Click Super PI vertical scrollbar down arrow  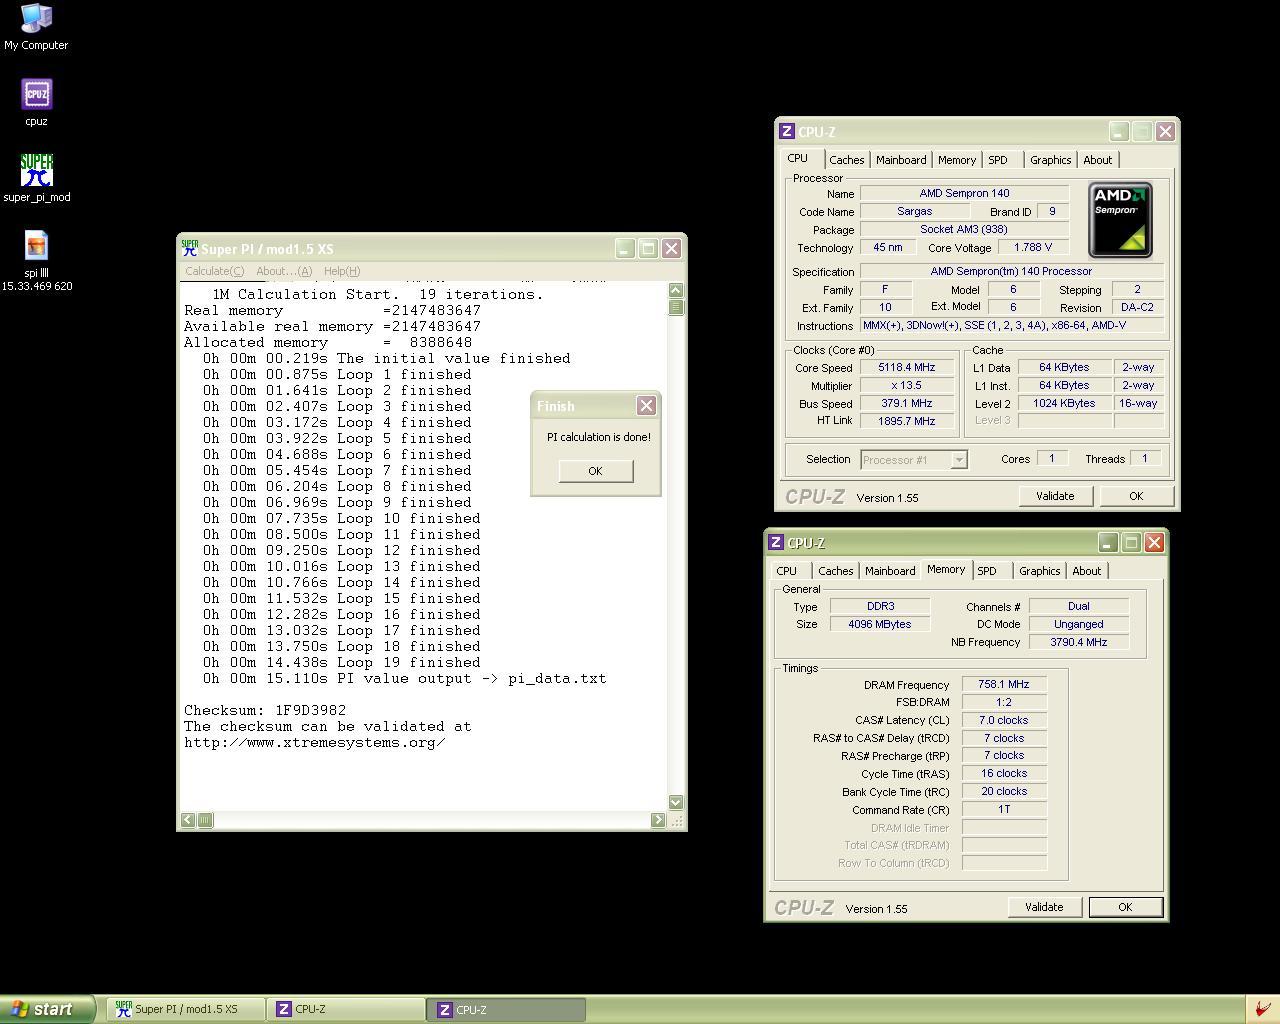(x=676, y=802)
